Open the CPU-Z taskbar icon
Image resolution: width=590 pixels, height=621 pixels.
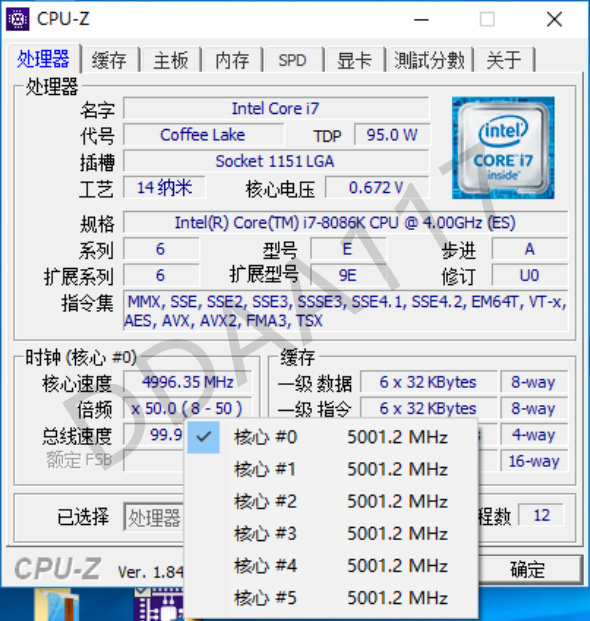(x=159, y=604)
